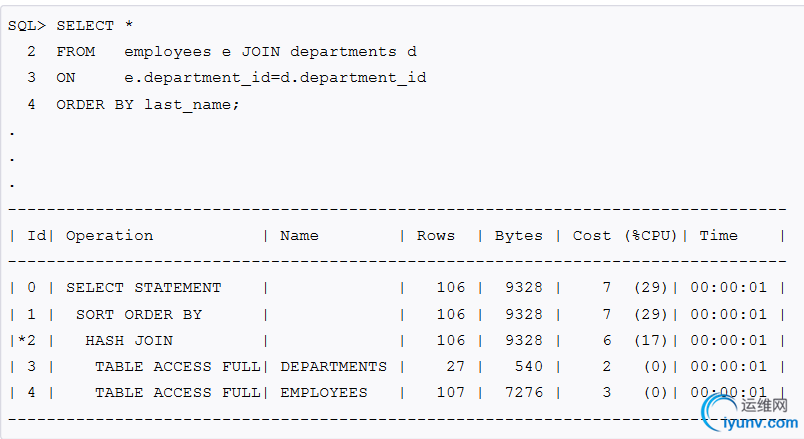Click the "Rows" column header
Screen dimensions: 804x439
tap(435, 236)
